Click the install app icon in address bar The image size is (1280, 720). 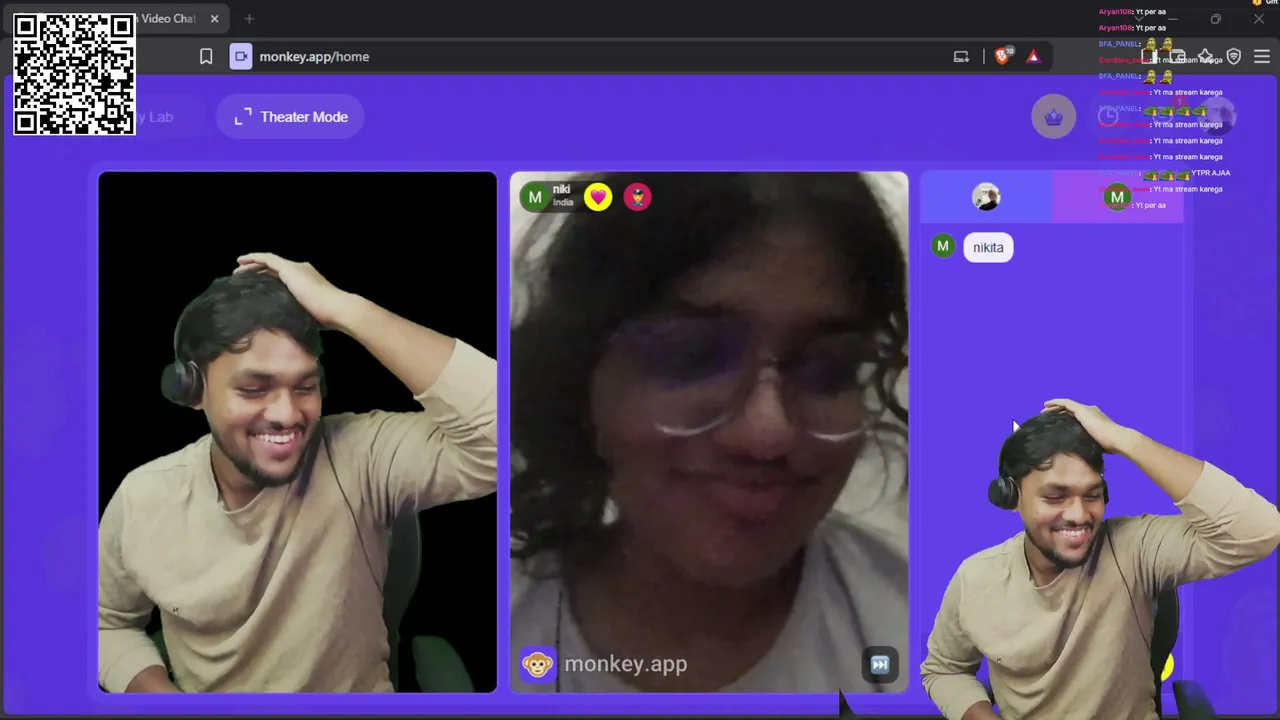point(961,57)
